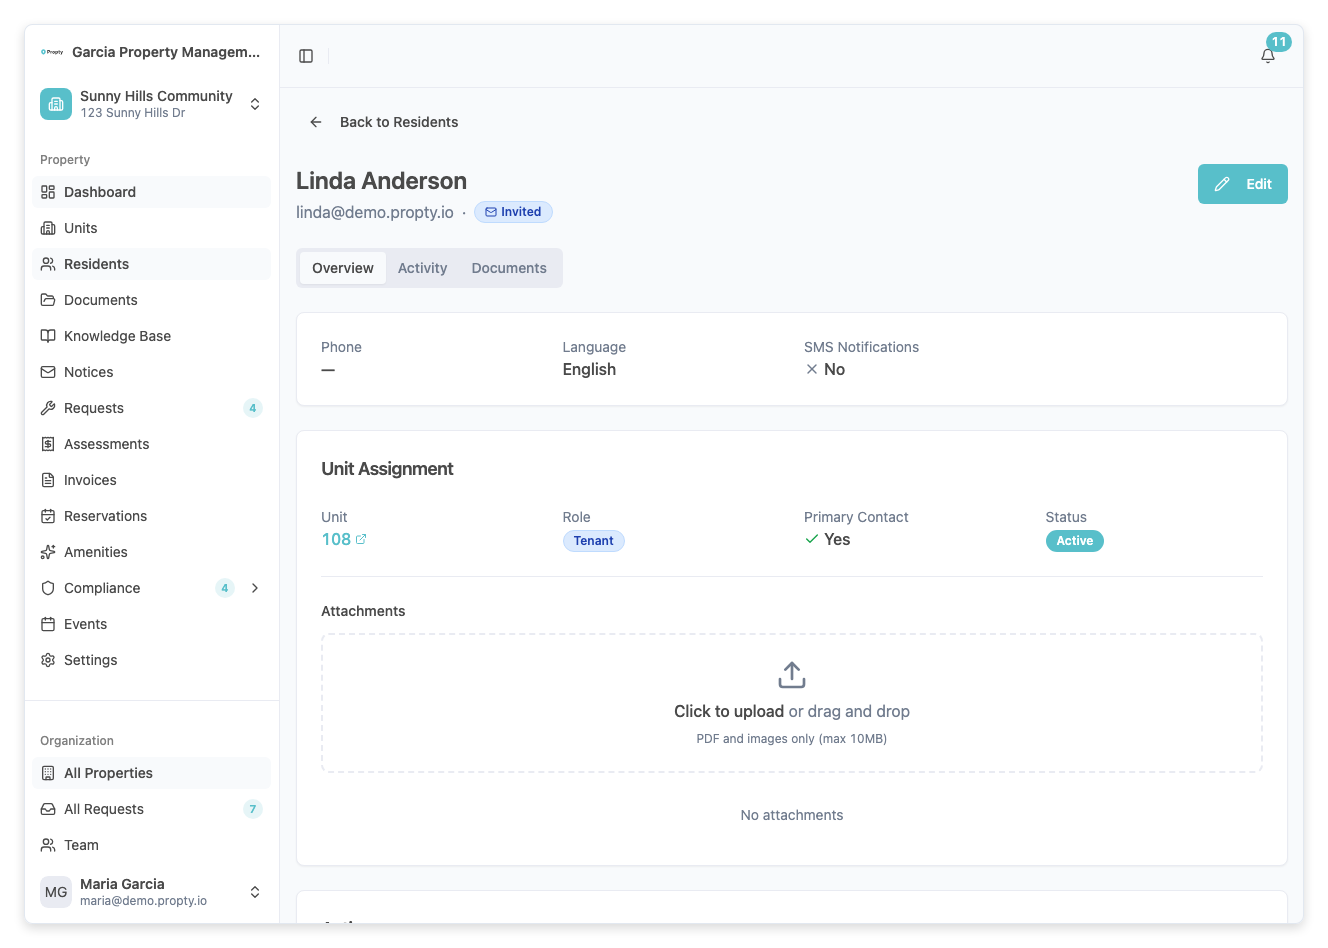1328x948 pixels.
Task: Click the Requests wrench icon
Action: [x=48, y=408]
